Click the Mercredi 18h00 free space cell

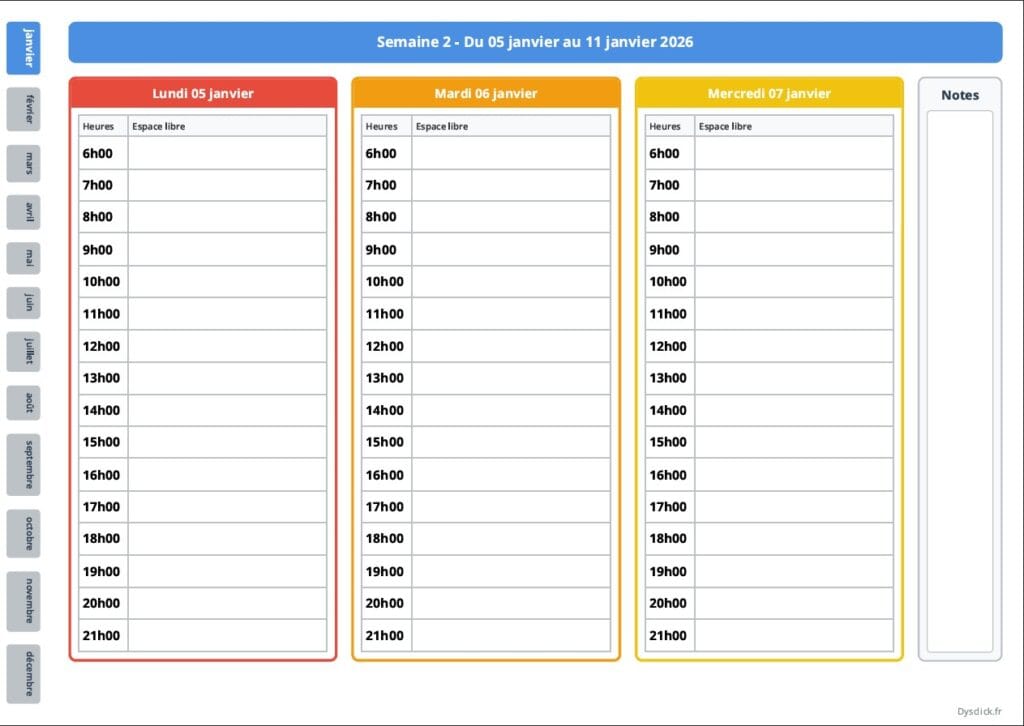794,539
